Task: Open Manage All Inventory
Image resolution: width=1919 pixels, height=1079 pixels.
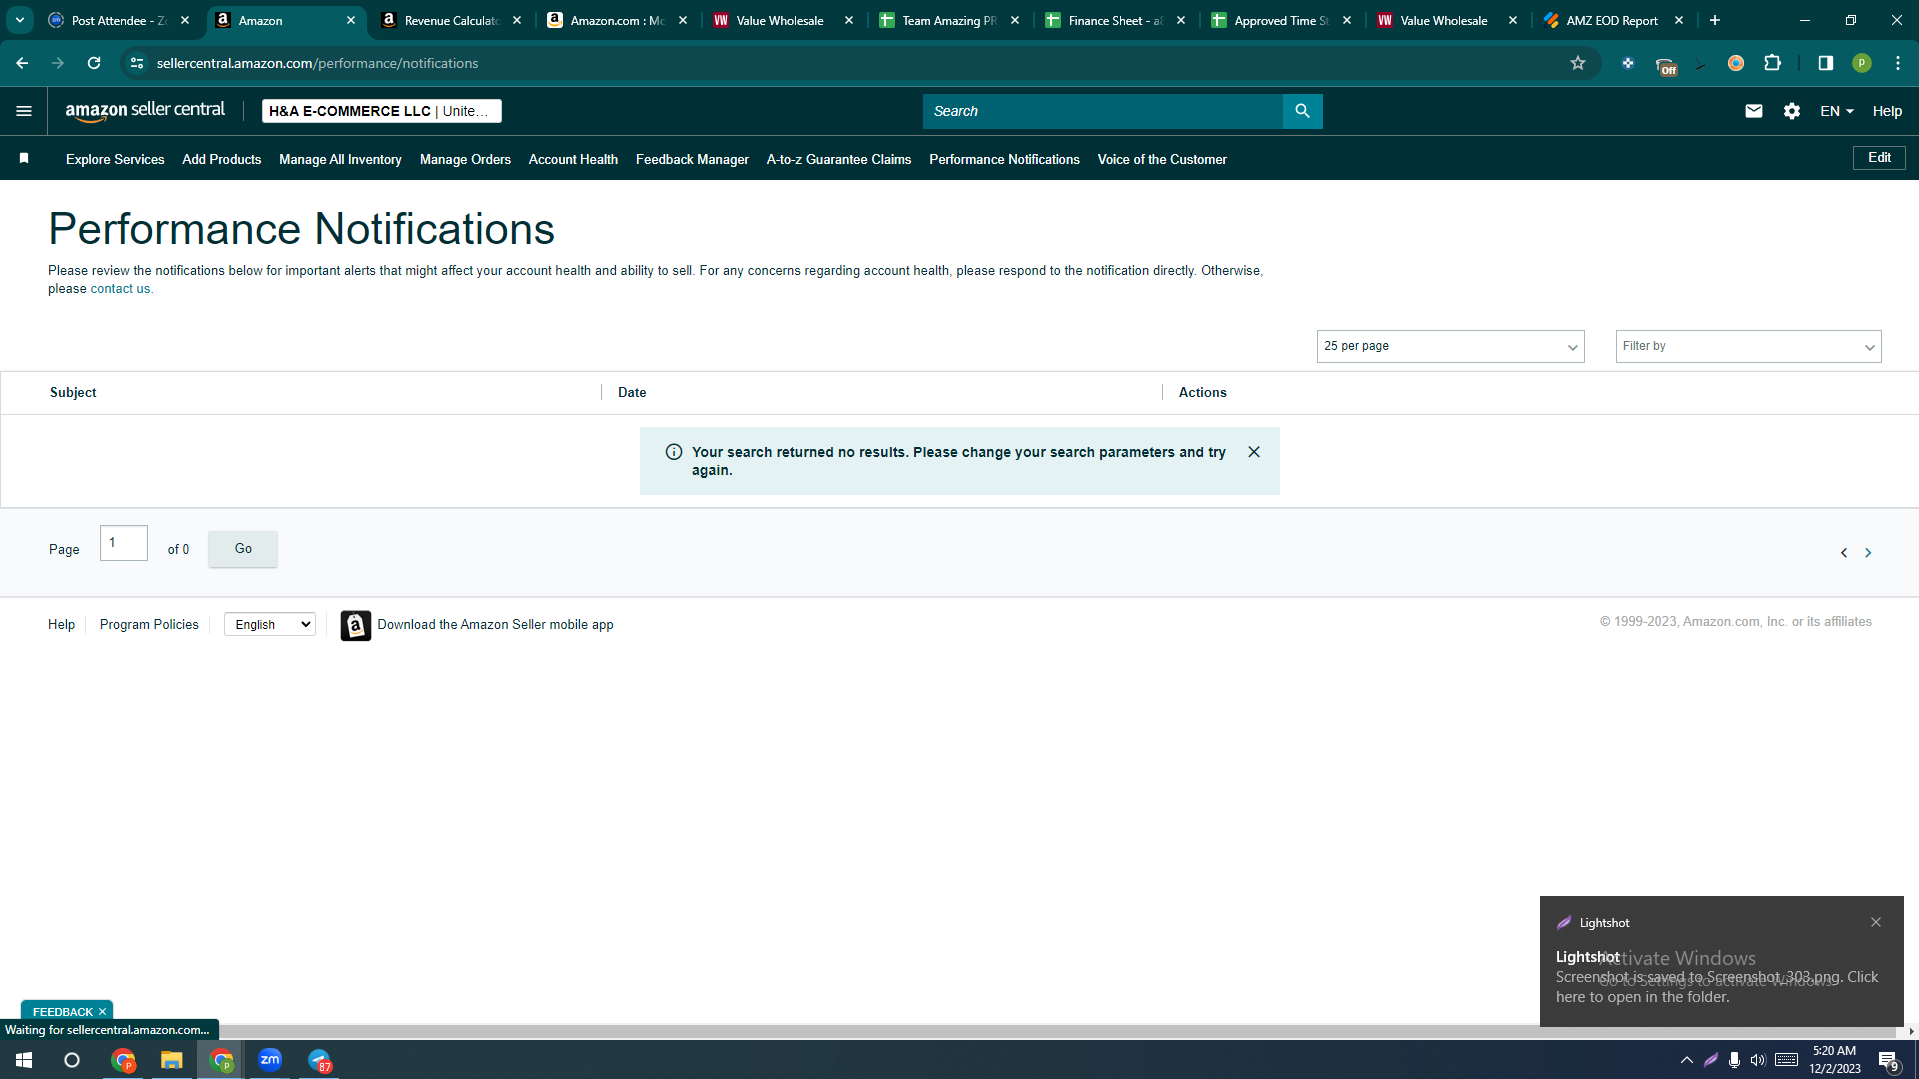Action: 340,159
